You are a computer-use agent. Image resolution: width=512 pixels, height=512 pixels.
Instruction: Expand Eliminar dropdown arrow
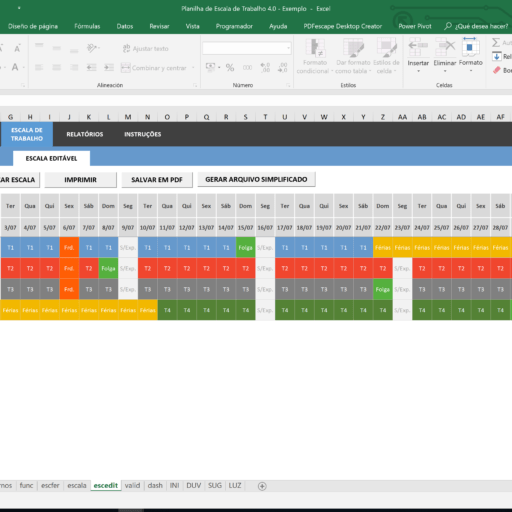[445, 71]
